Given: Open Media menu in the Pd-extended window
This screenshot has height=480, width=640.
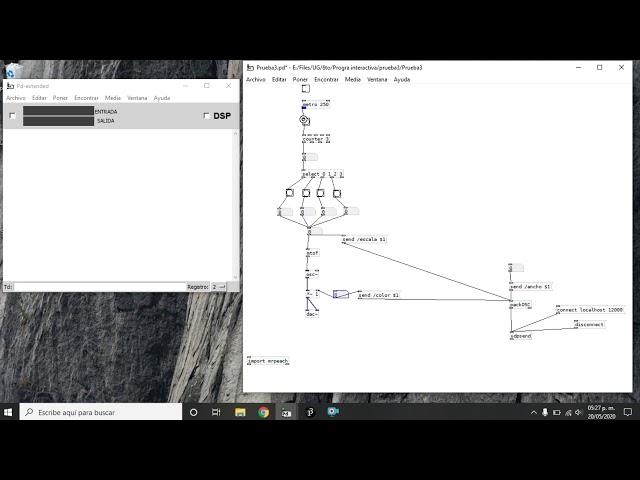Looking at the screenshot, I should pos(113,98).
